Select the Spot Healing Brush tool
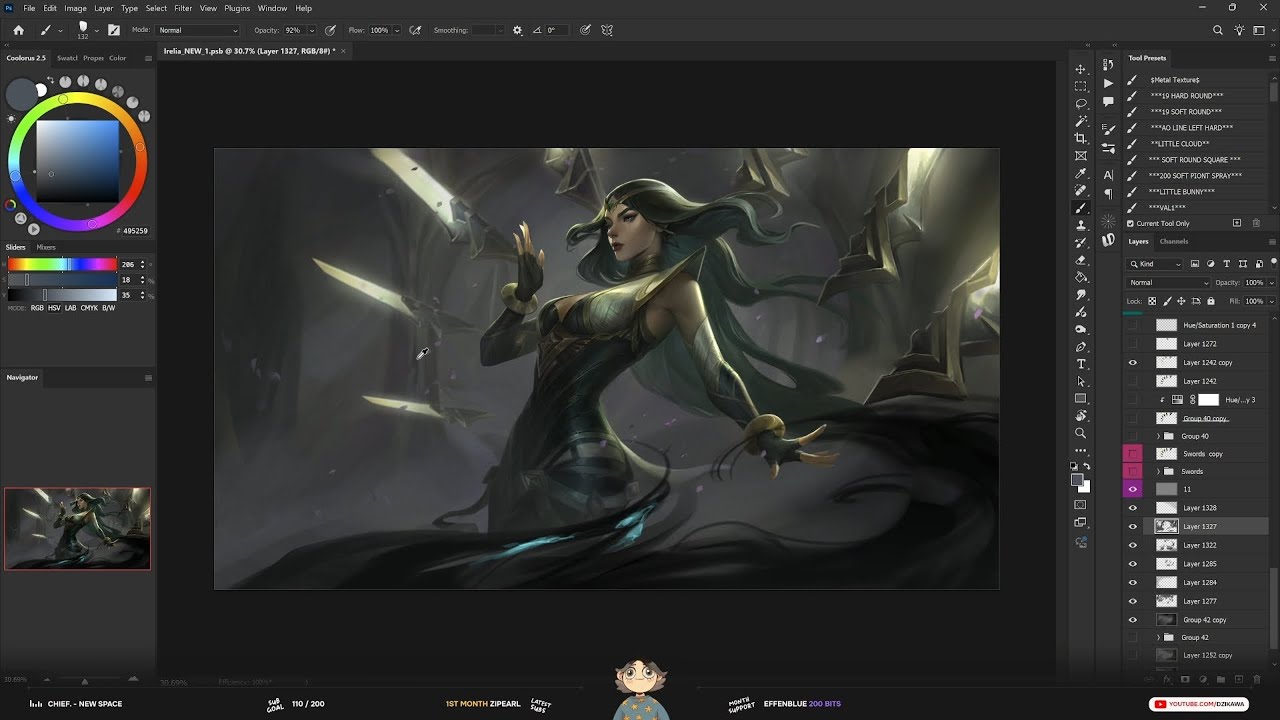The height and width of the screenshot is (720, 1280). 1080,190
